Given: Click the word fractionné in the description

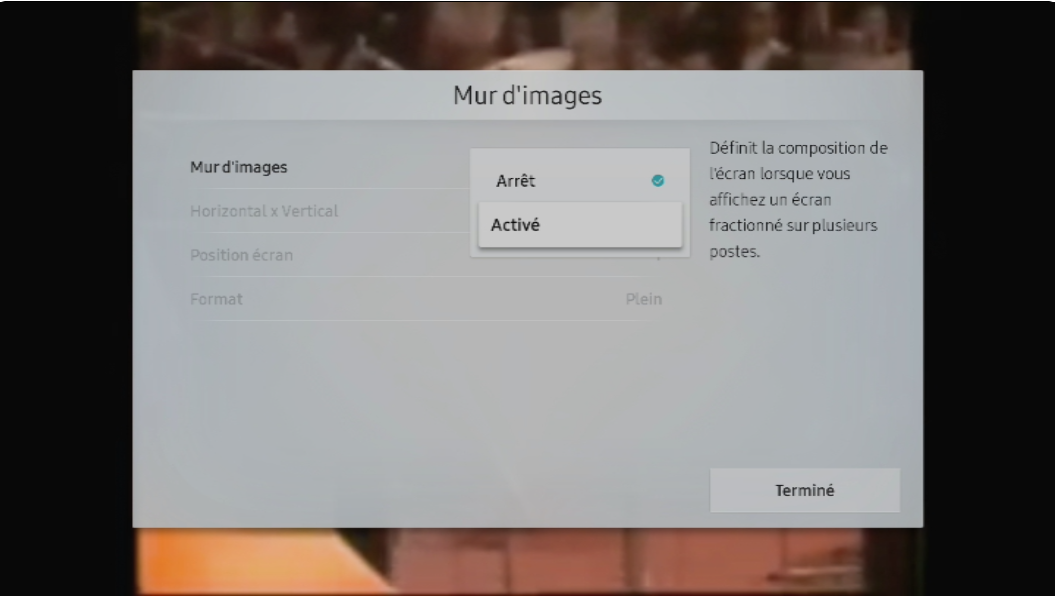Looking at the screenshot, I should point(751,227).
